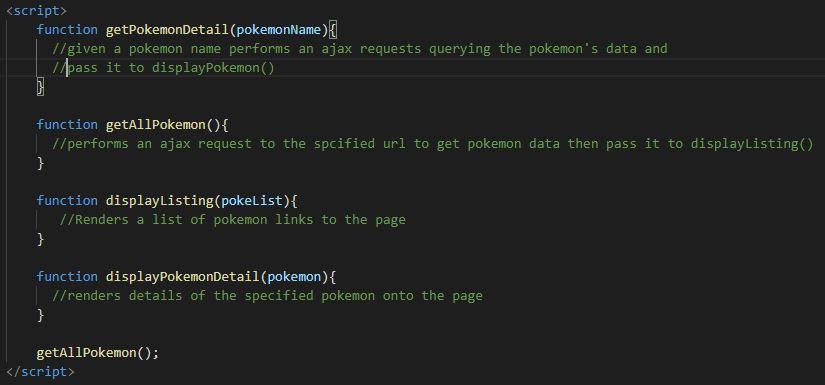Viewport: 825px width, 385px height.
Task: Click the comment starting 'given a pokemon name'
Action: pos(359,49)
